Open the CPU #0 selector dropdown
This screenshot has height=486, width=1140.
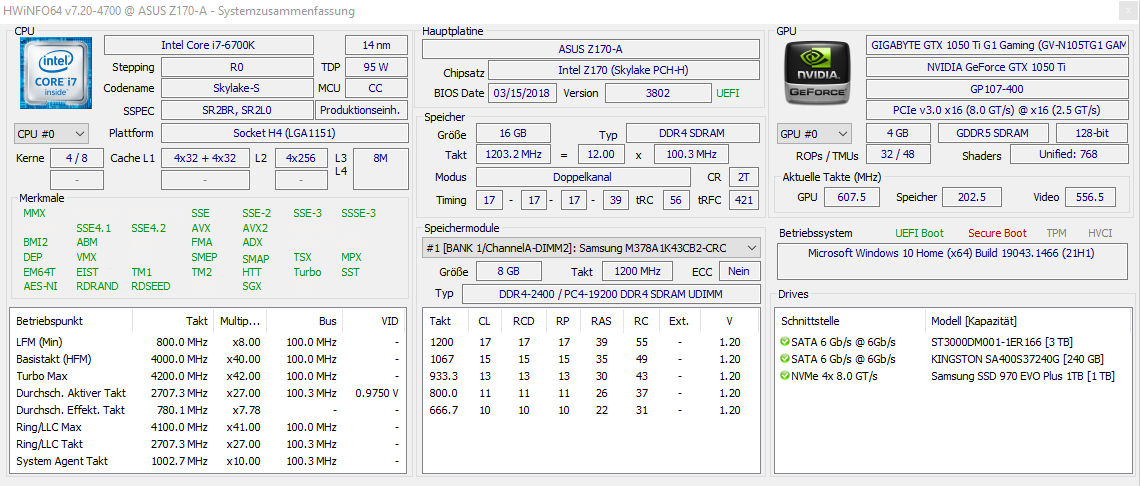coord(51,134)
